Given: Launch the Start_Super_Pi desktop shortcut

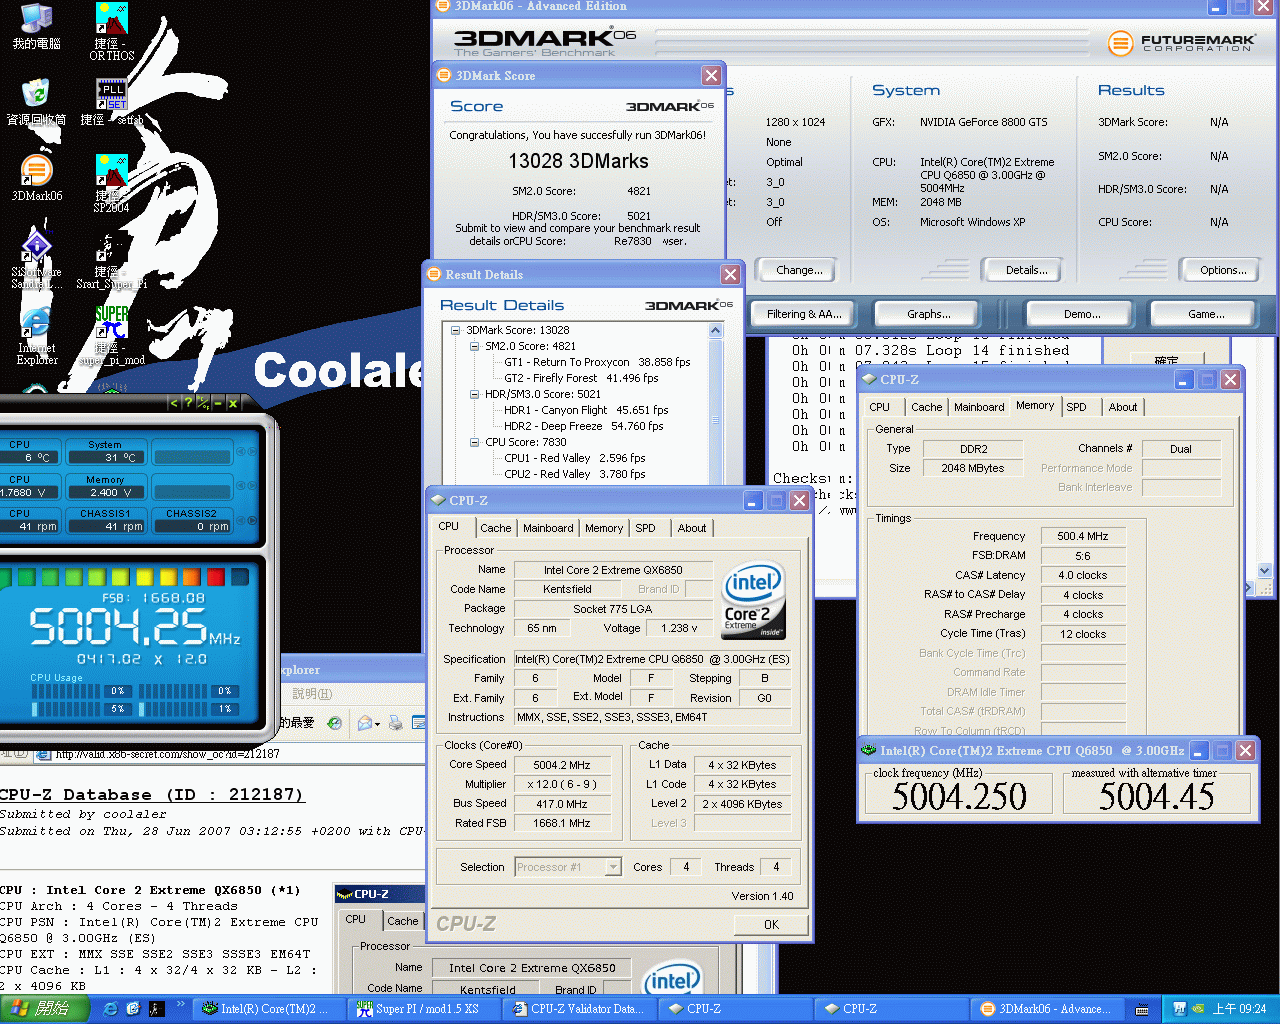Looking at the screenshot, I should (x=111, y=260).
